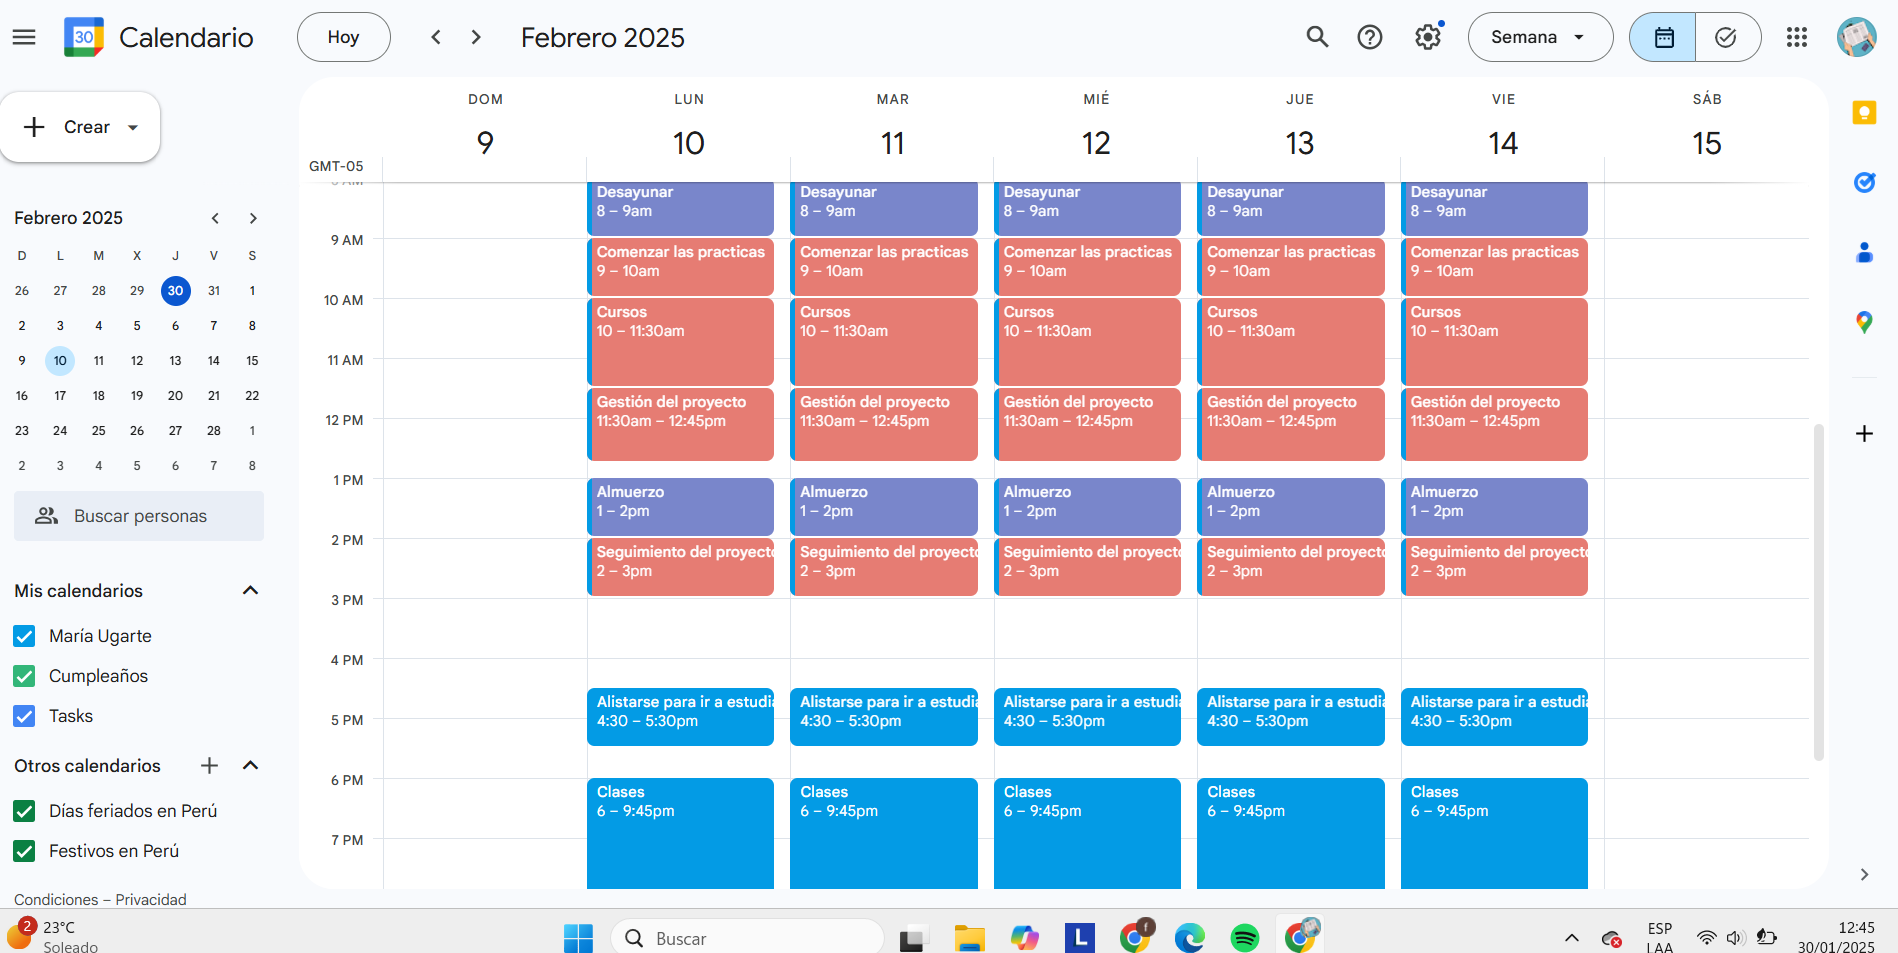Screen dimensions: 1898x953
Task: Hide the side panel arrow
Action: (x=1864, y=874)
